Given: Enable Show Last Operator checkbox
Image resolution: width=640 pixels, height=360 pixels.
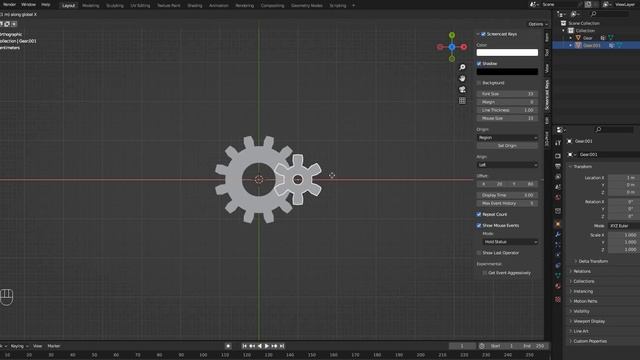Looking at the screenshot, I should coord(479,253).
